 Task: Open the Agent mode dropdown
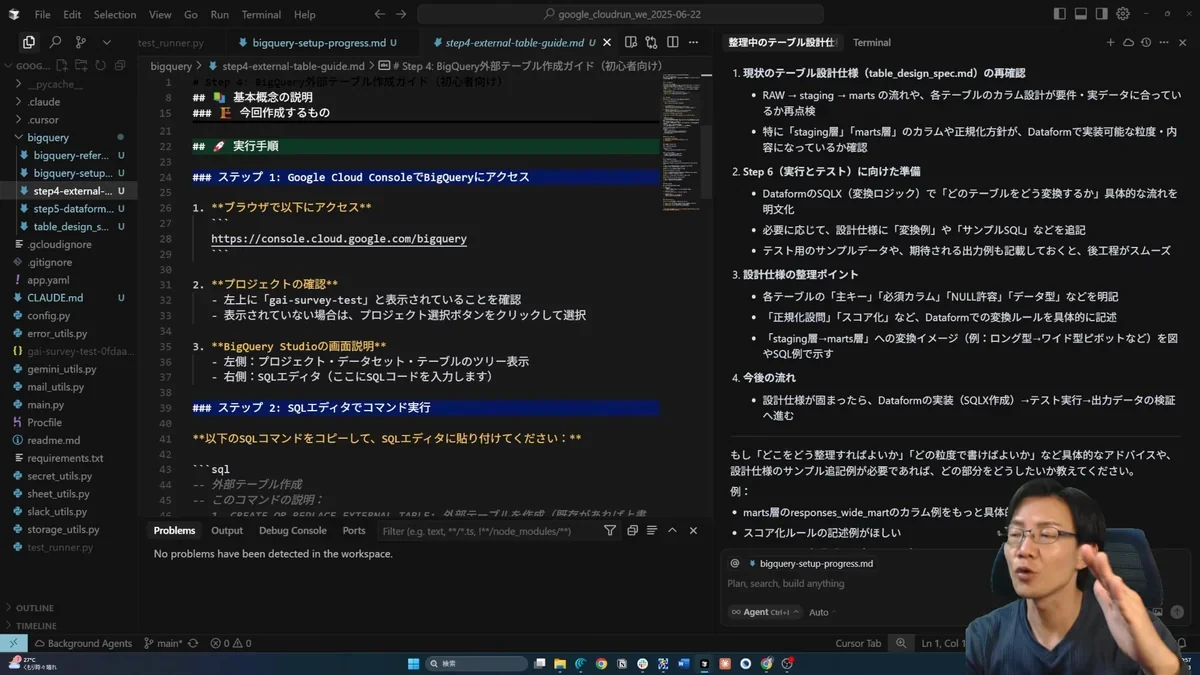tap(765, 612)
